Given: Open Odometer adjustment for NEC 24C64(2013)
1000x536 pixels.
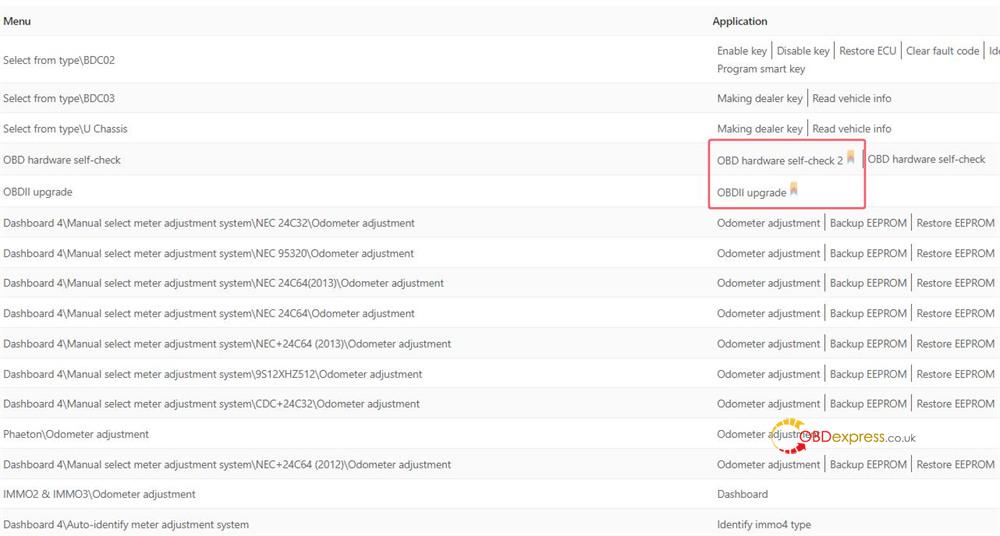Looking at the screenshot, I should pos(768,283).
